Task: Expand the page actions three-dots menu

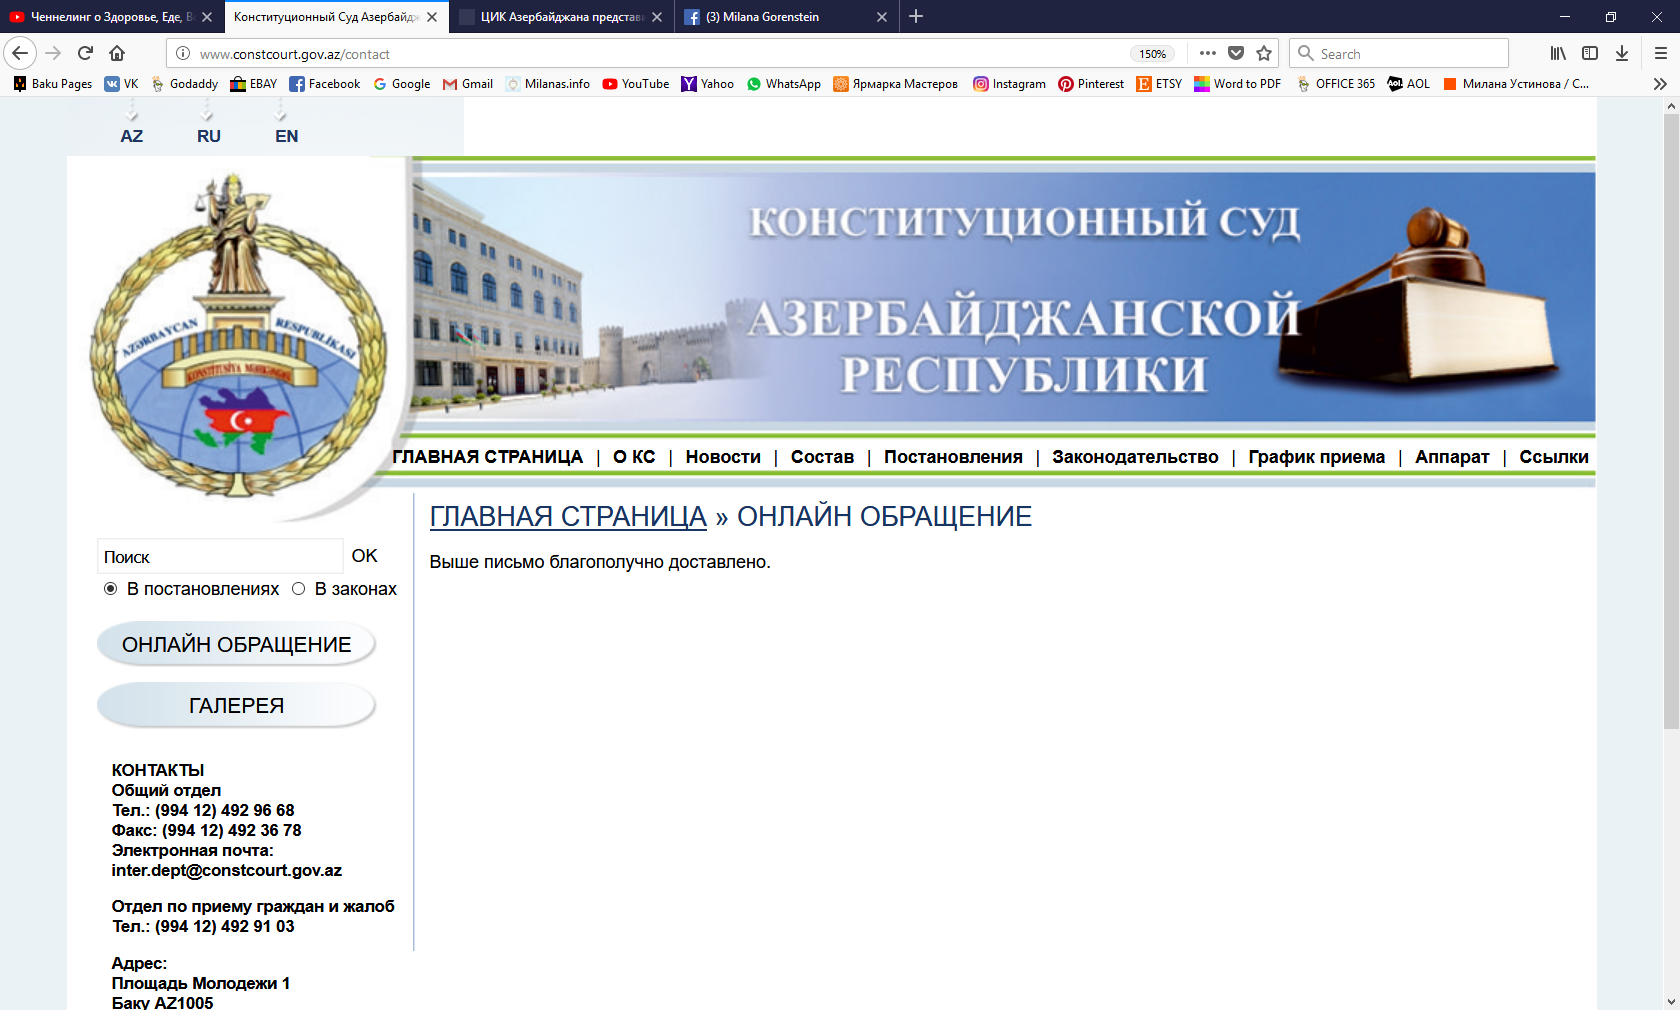Action: point(1208,53)
